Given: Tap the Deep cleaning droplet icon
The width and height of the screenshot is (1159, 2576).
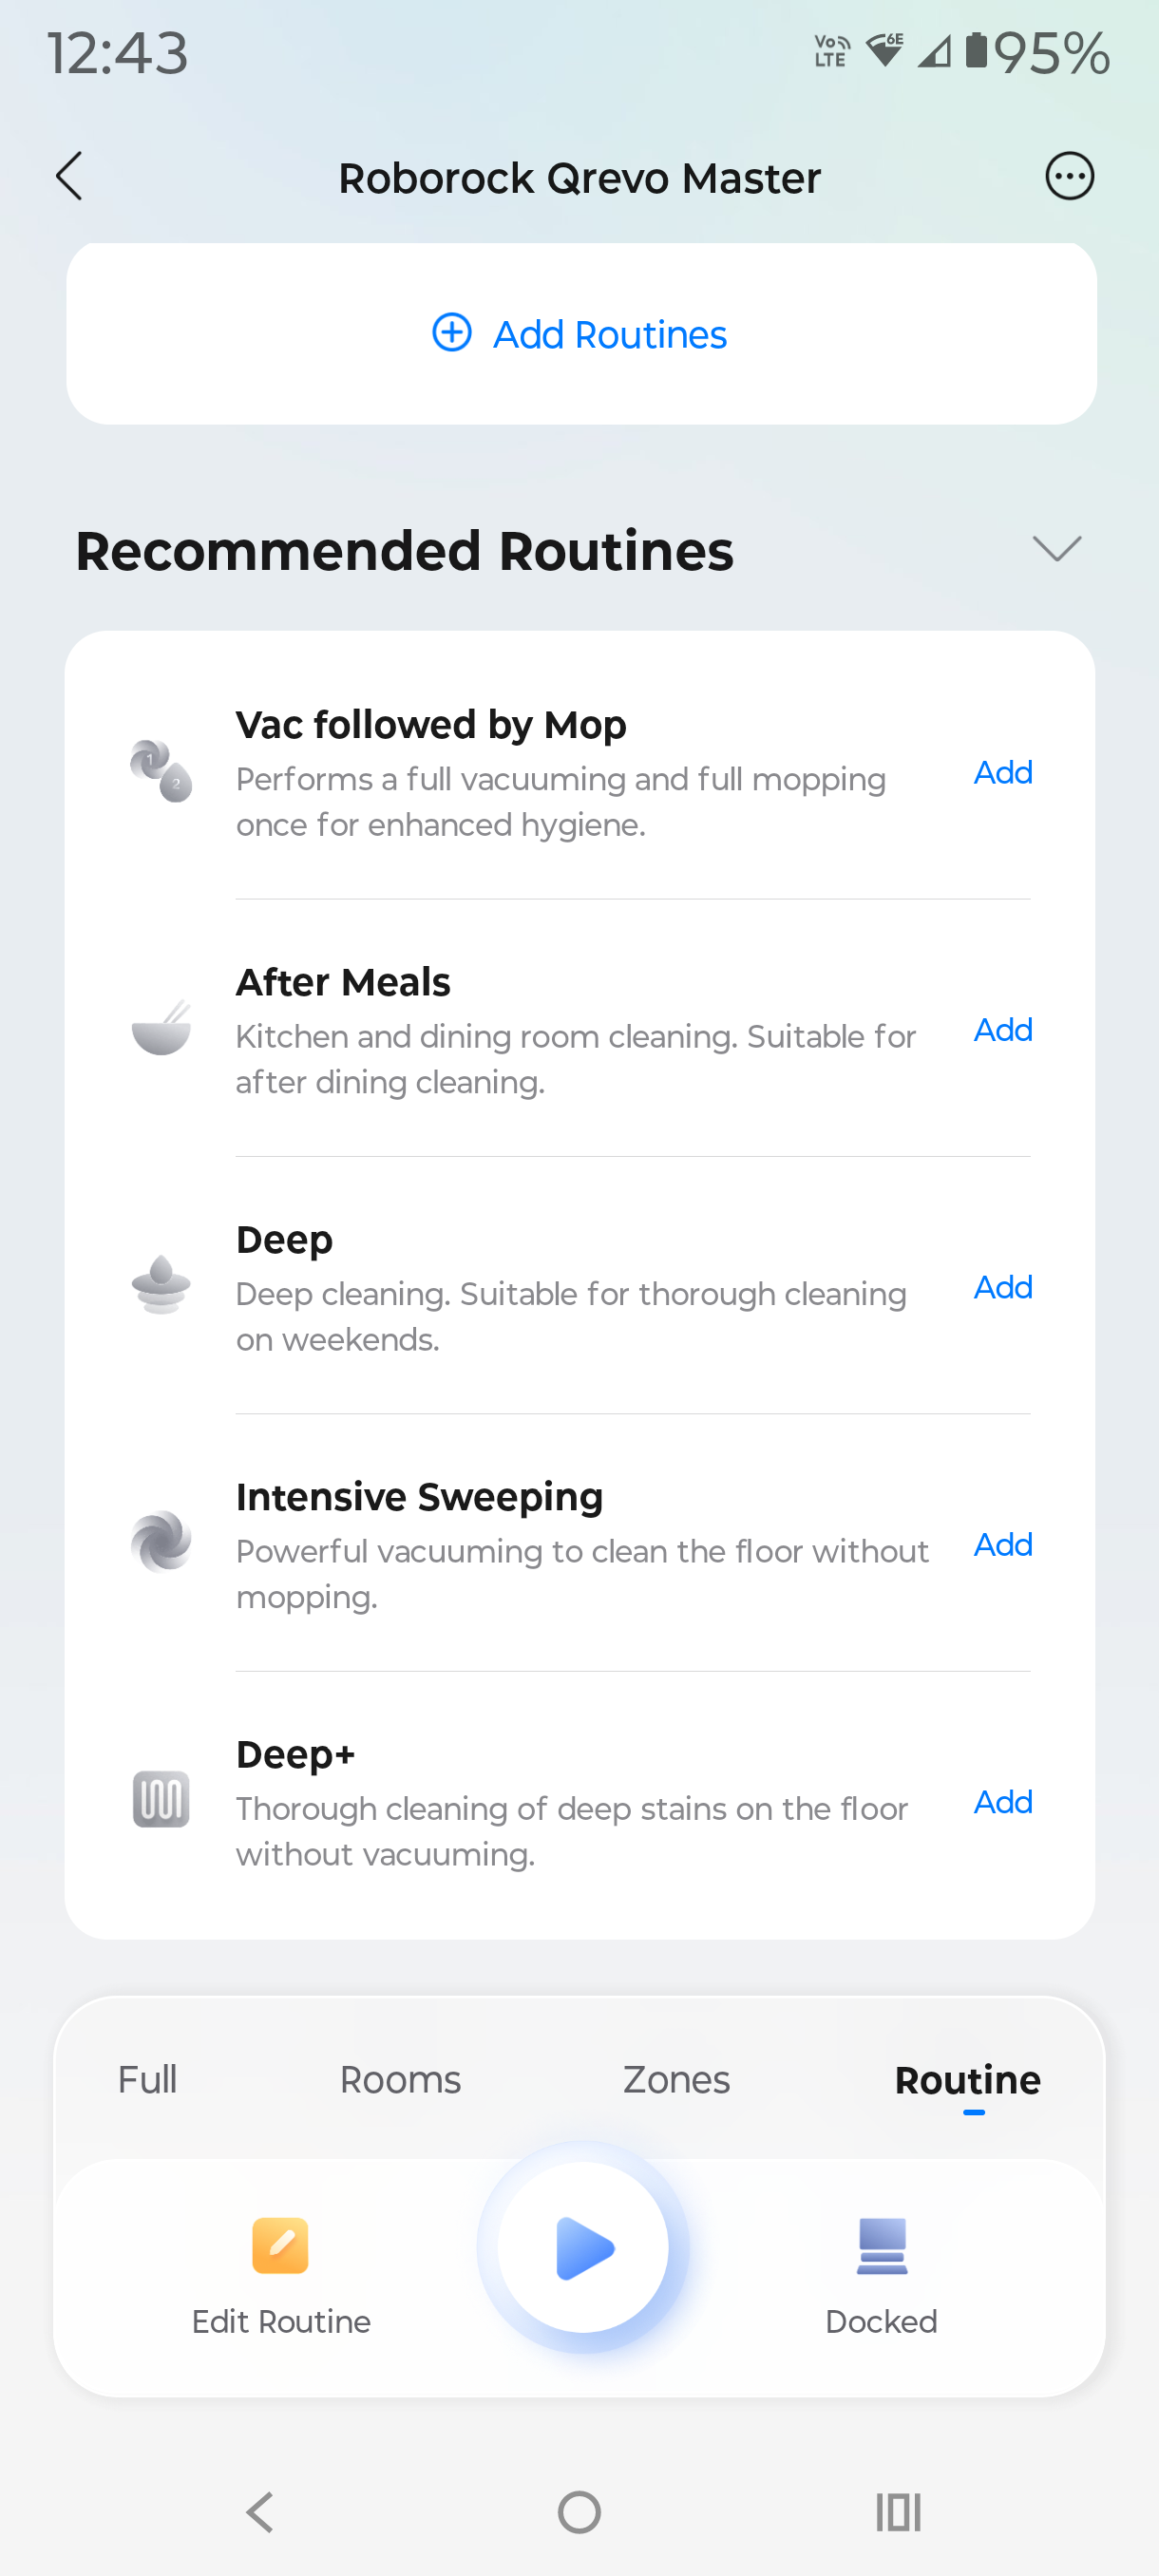Looking at the screenshot, I should click(x=161, y=1285).
